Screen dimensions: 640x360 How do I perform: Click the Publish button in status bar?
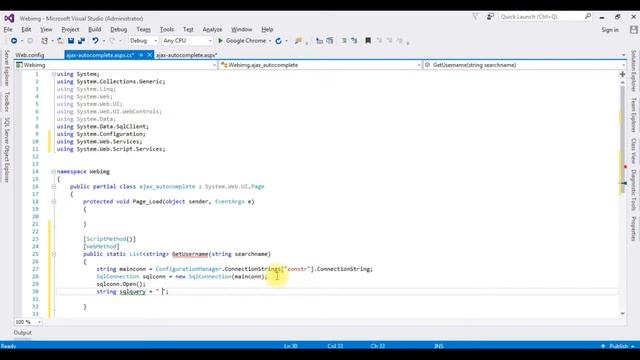(x=618, y=346)
